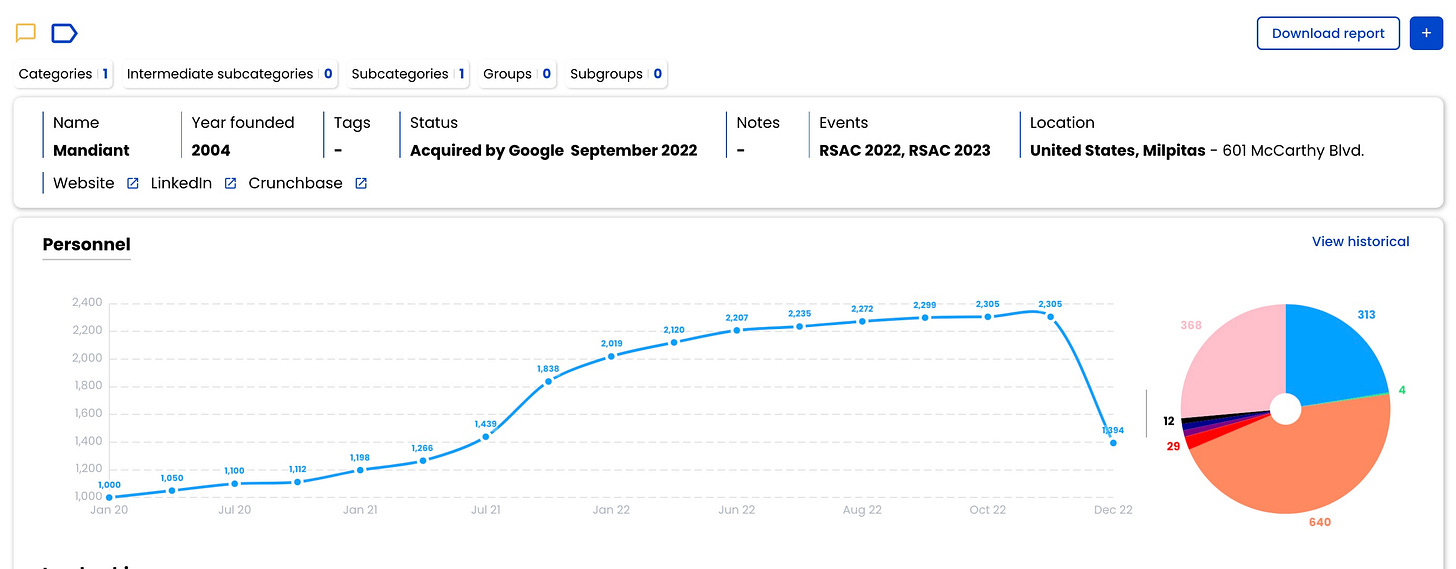Viewport: 1456px width, 569px height.
Task: Select the Subgroups 0 chip
Action: [616, 74]
